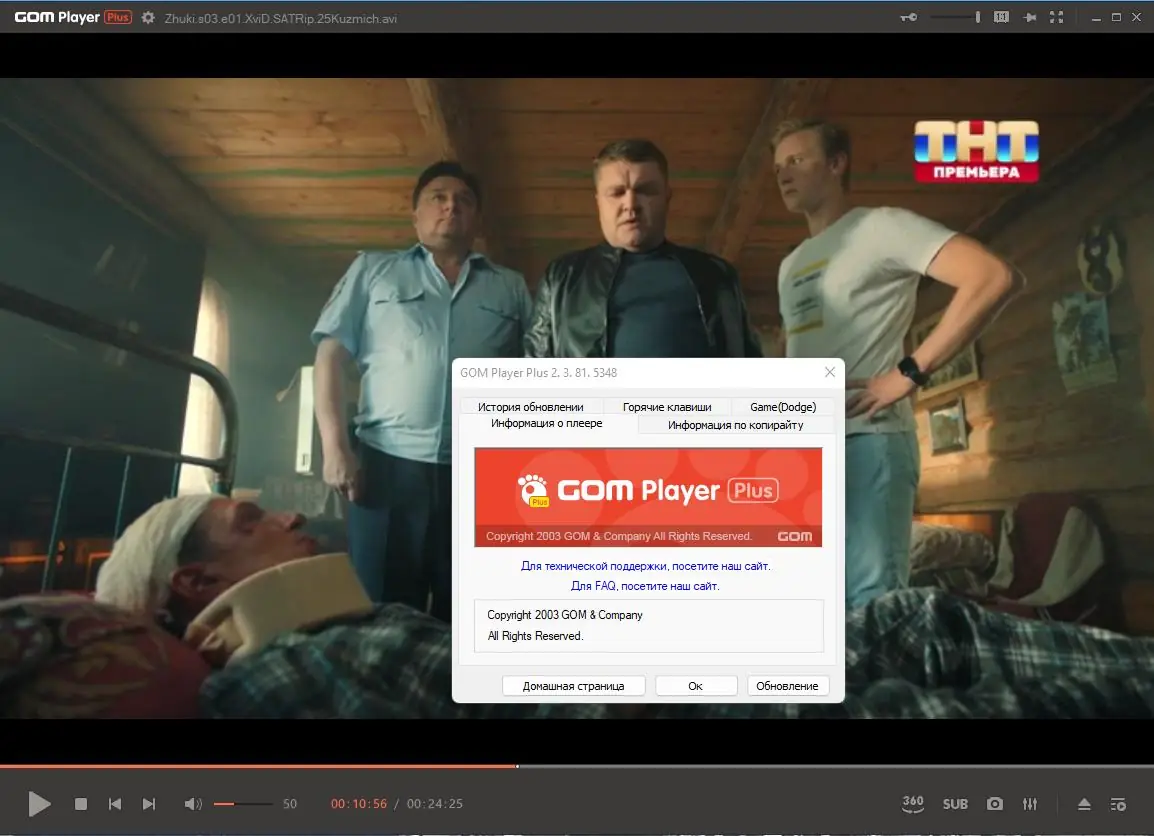Adjust the volume slider
The width and height of the screenshot is (1154, 836).
tap(243, 803)
